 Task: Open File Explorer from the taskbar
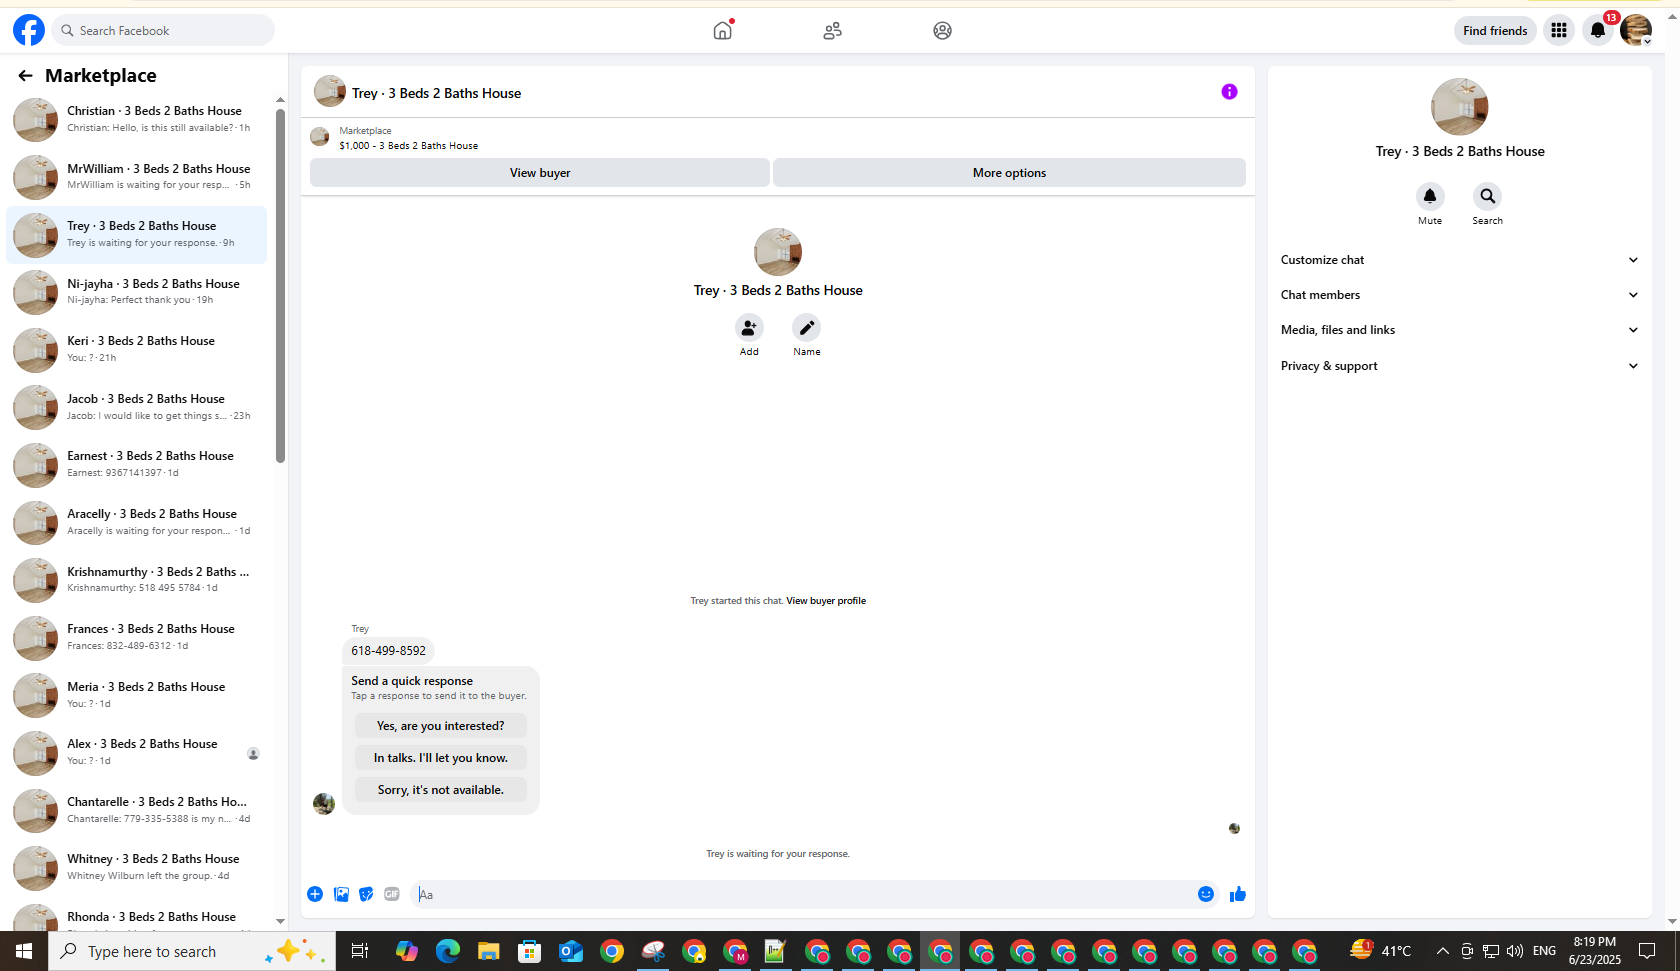click(488, 951)
